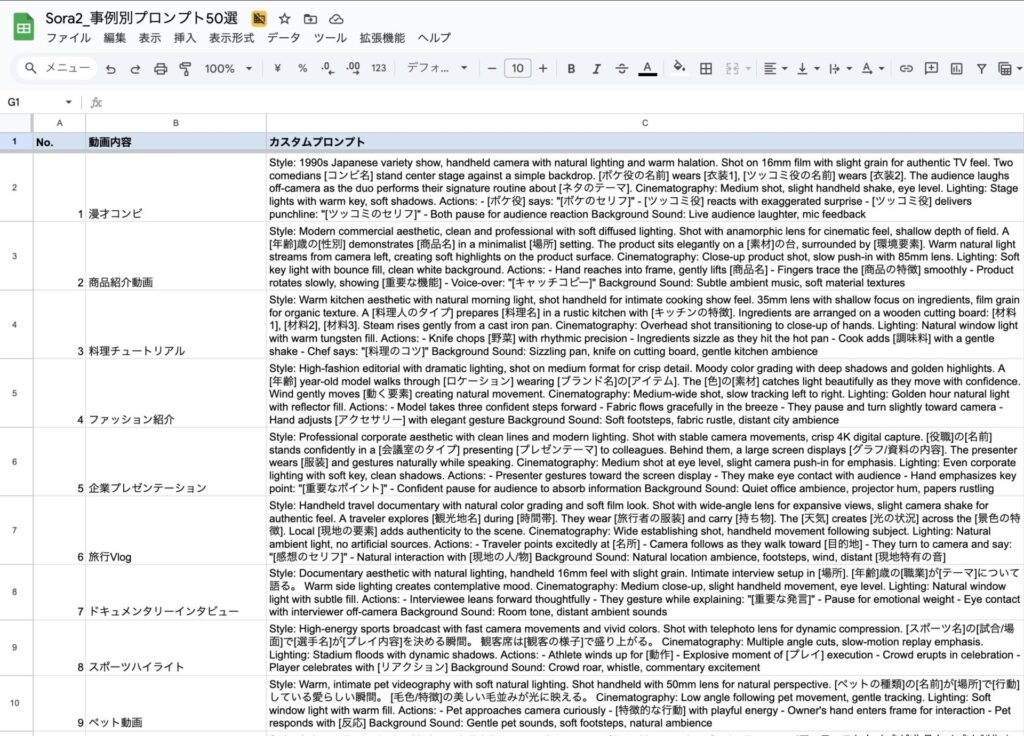1024x736 pixels.
Task: Click the insert chart icon
Action: (x=956, y=69)
